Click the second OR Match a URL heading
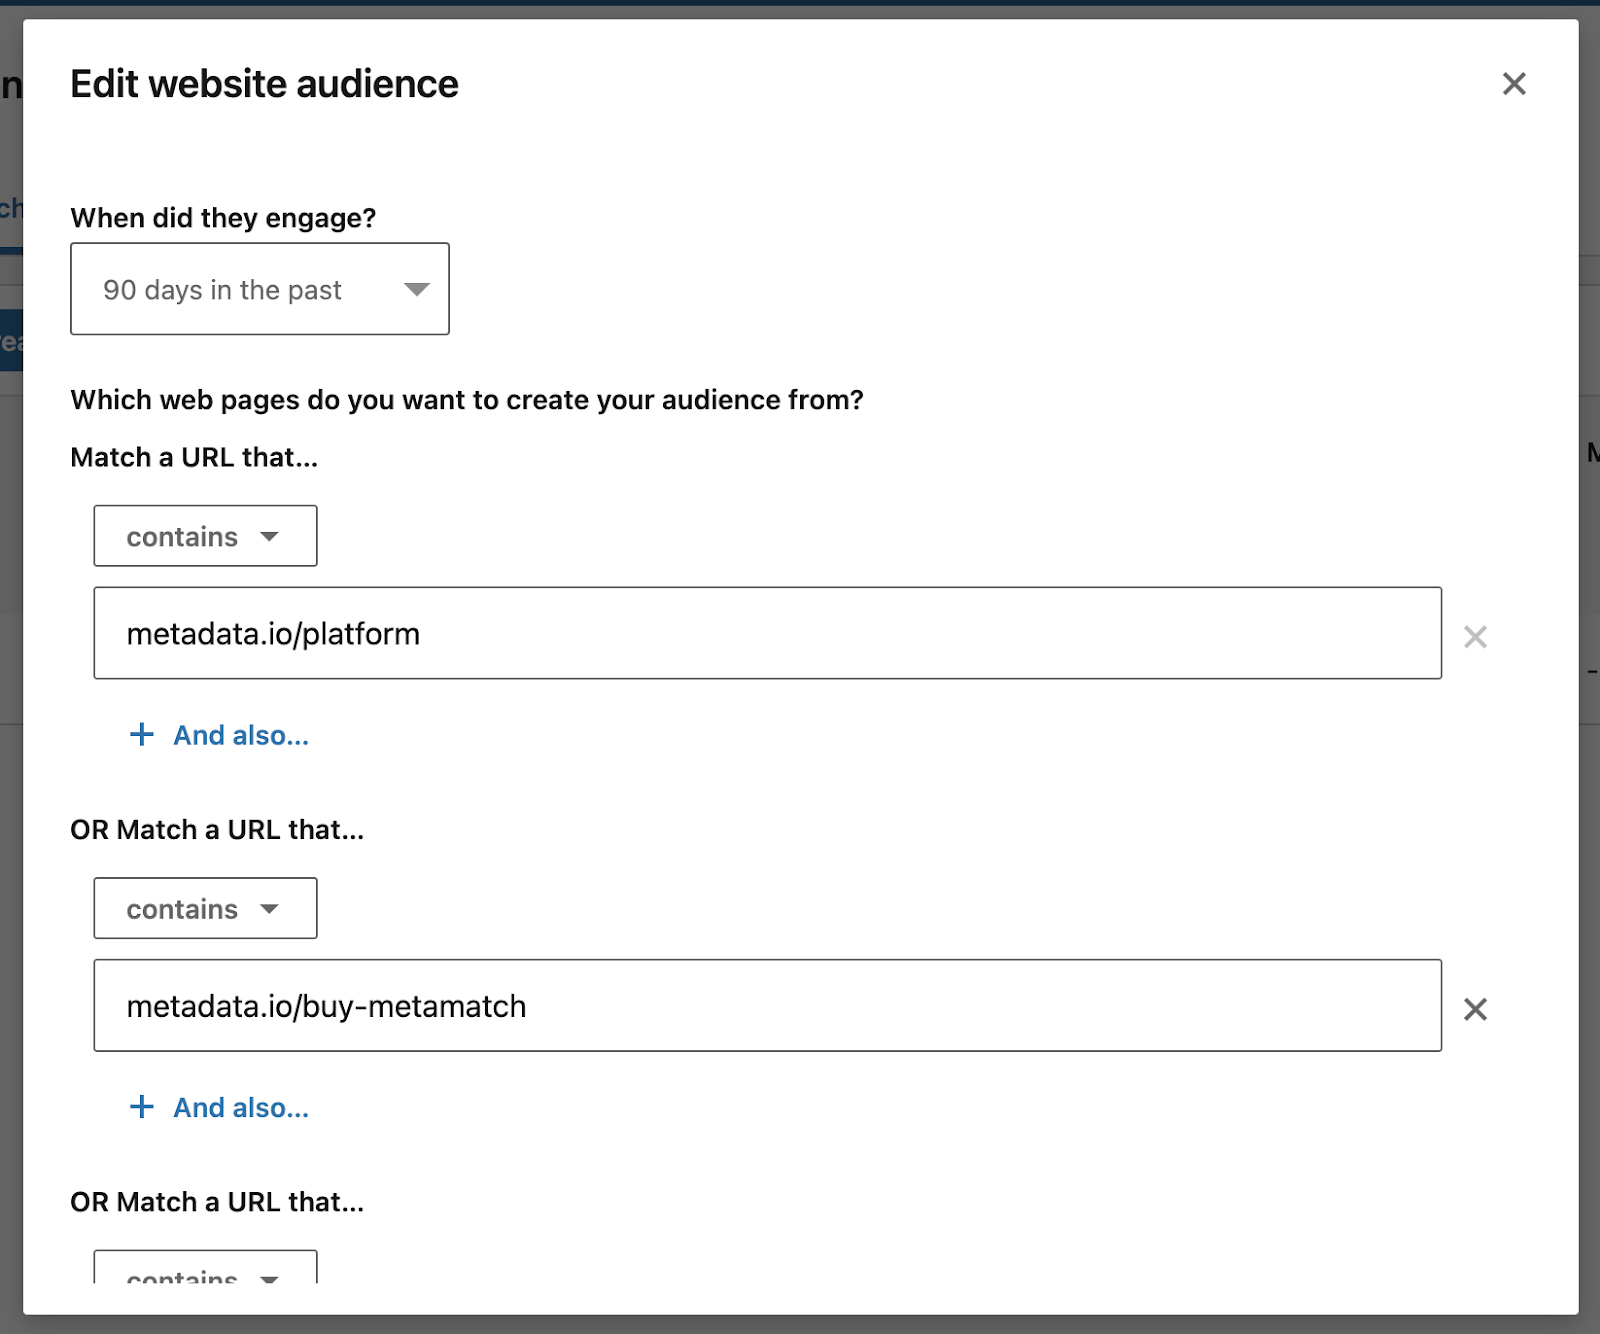The width and height of the screenshot is (1600, 1334). 216,1201
